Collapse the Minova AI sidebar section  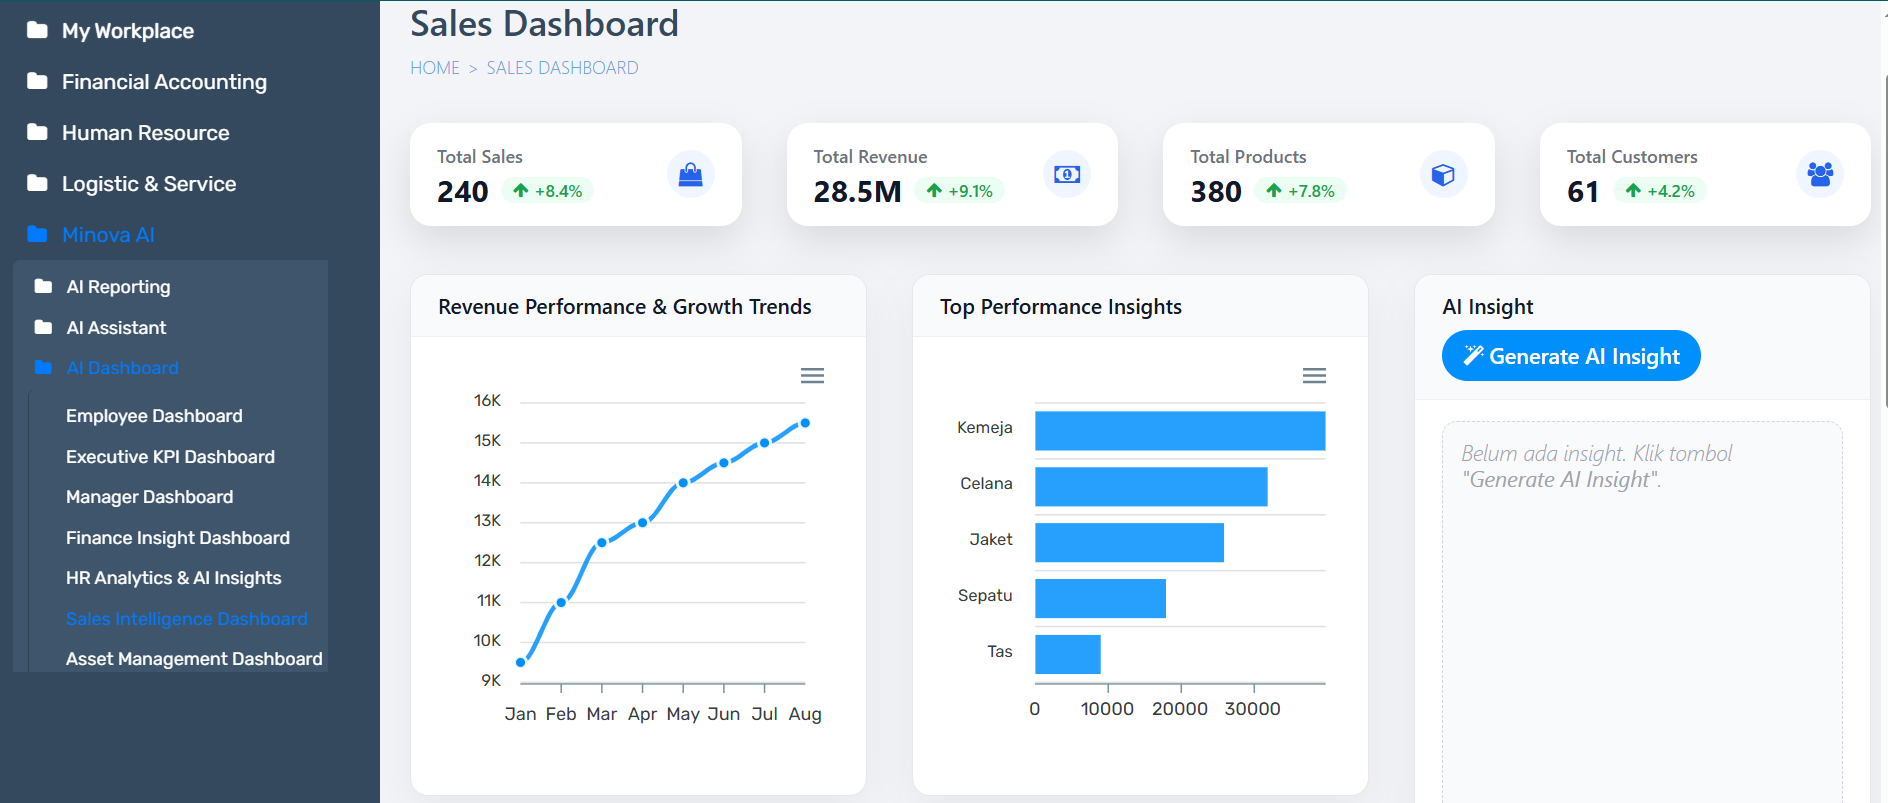[108, 235]
